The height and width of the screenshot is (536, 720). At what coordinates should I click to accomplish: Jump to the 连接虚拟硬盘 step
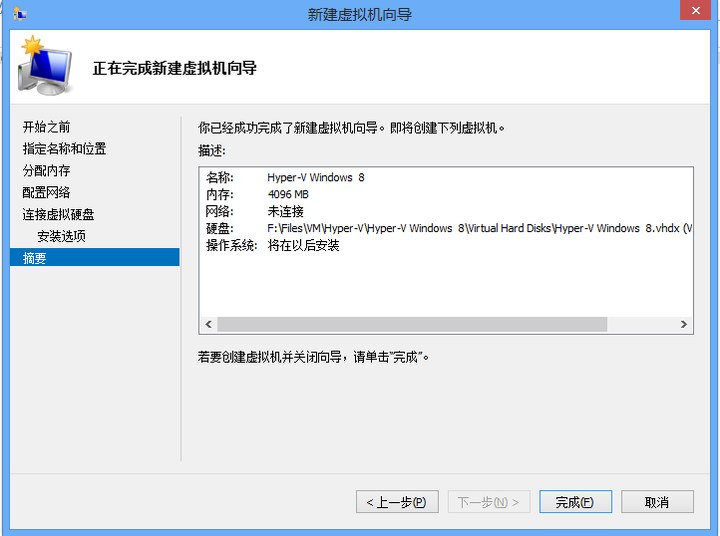58,214
